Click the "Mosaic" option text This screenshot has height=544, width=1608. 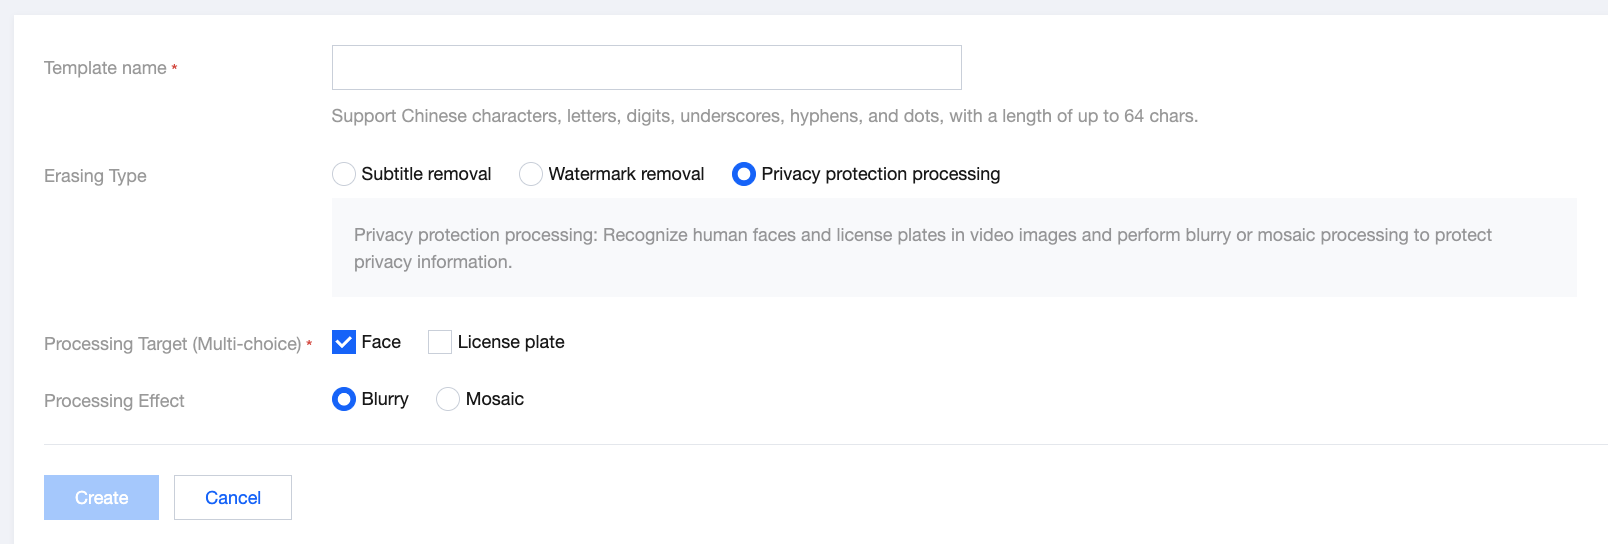pos(495,399)
